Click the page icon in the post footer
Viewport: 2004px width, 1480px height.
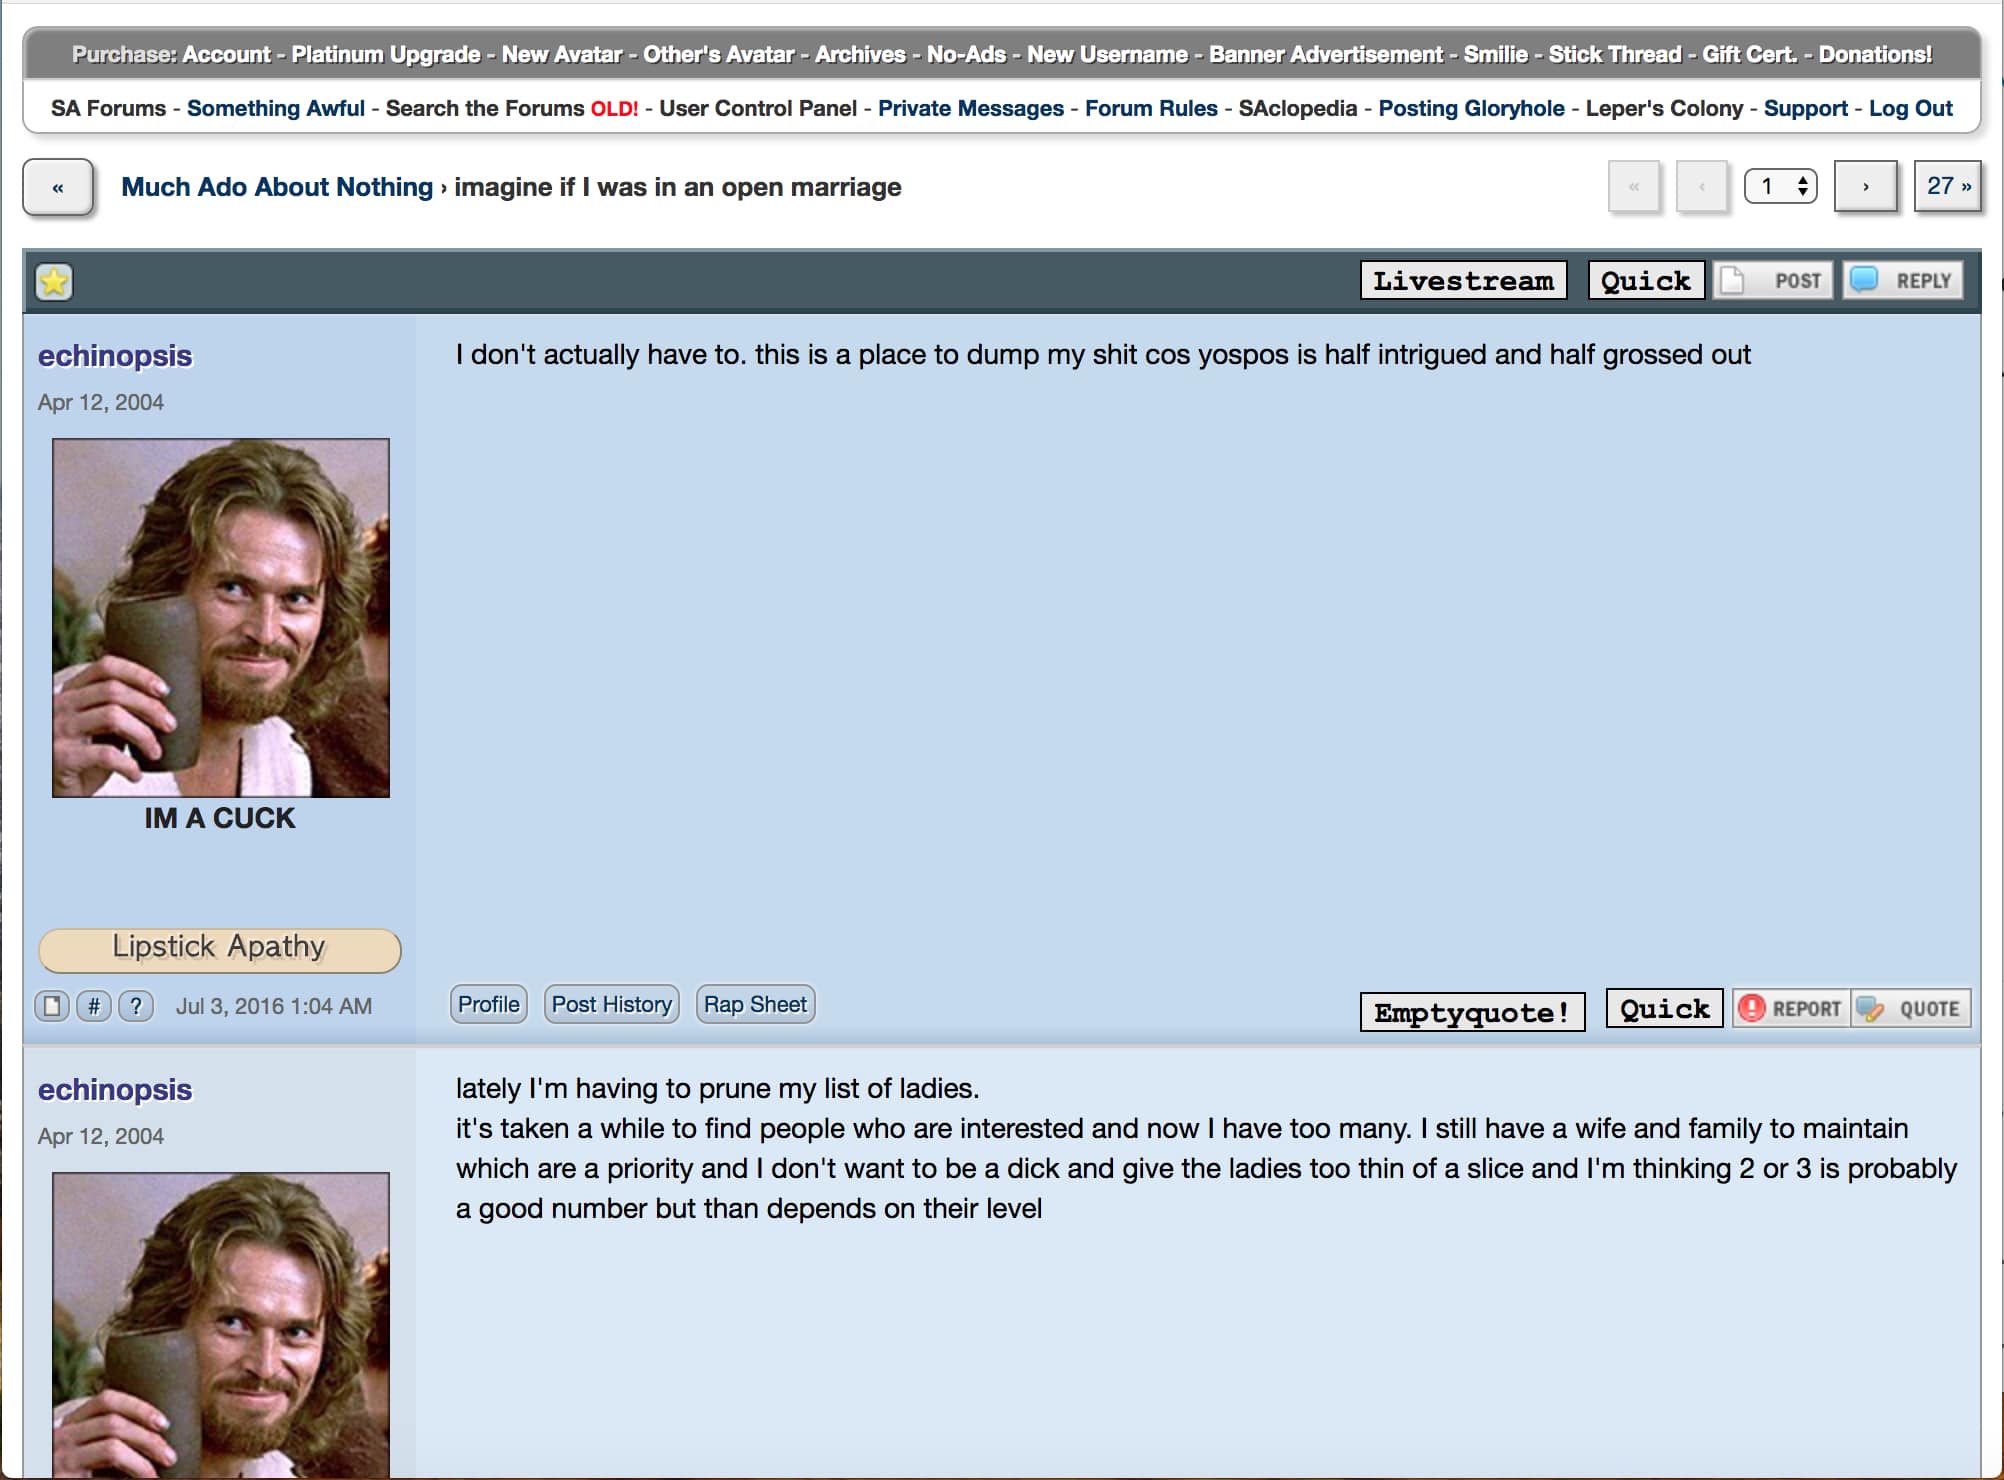52,1007
